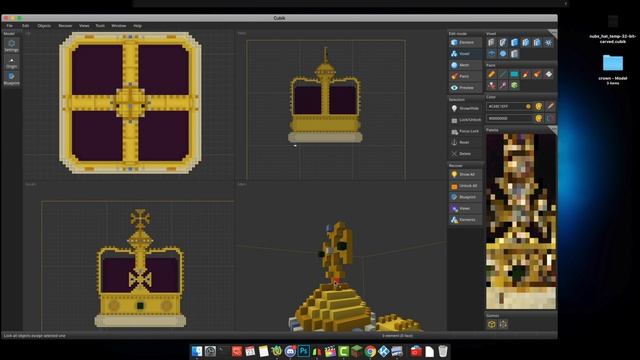Image resolution: width=640 pixels, height=360 pixels.
Task: Click the icon beside the secondary color picker
Action: tap(550, 118)
